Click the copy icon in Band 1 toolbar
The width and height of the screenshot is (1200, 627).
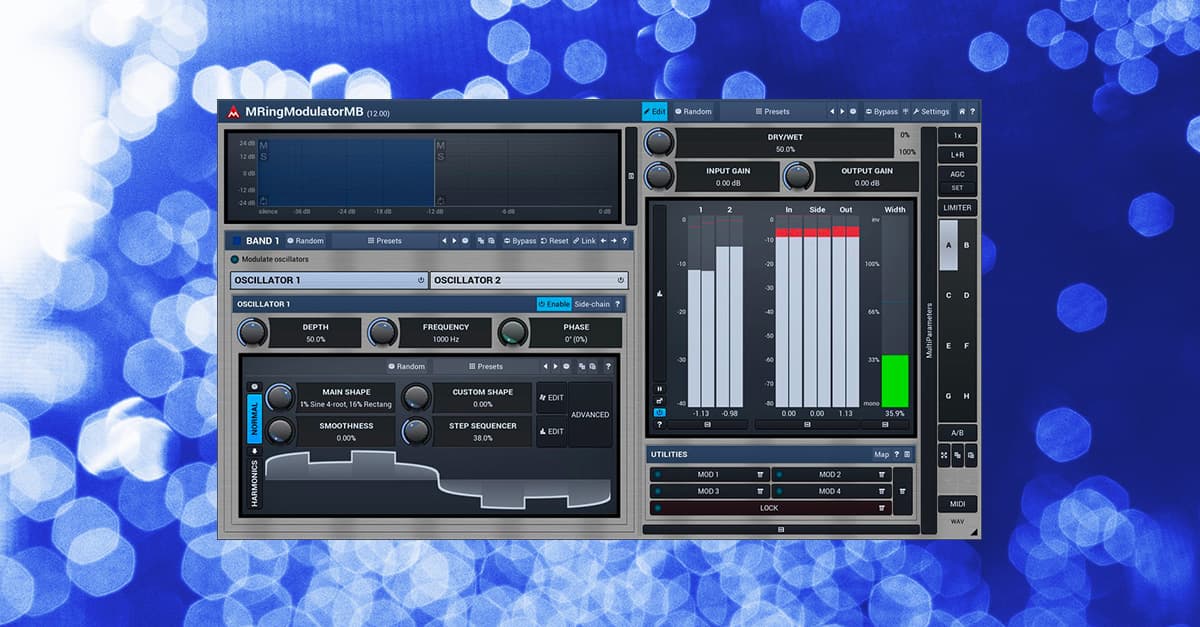click(x=481, y=240)
